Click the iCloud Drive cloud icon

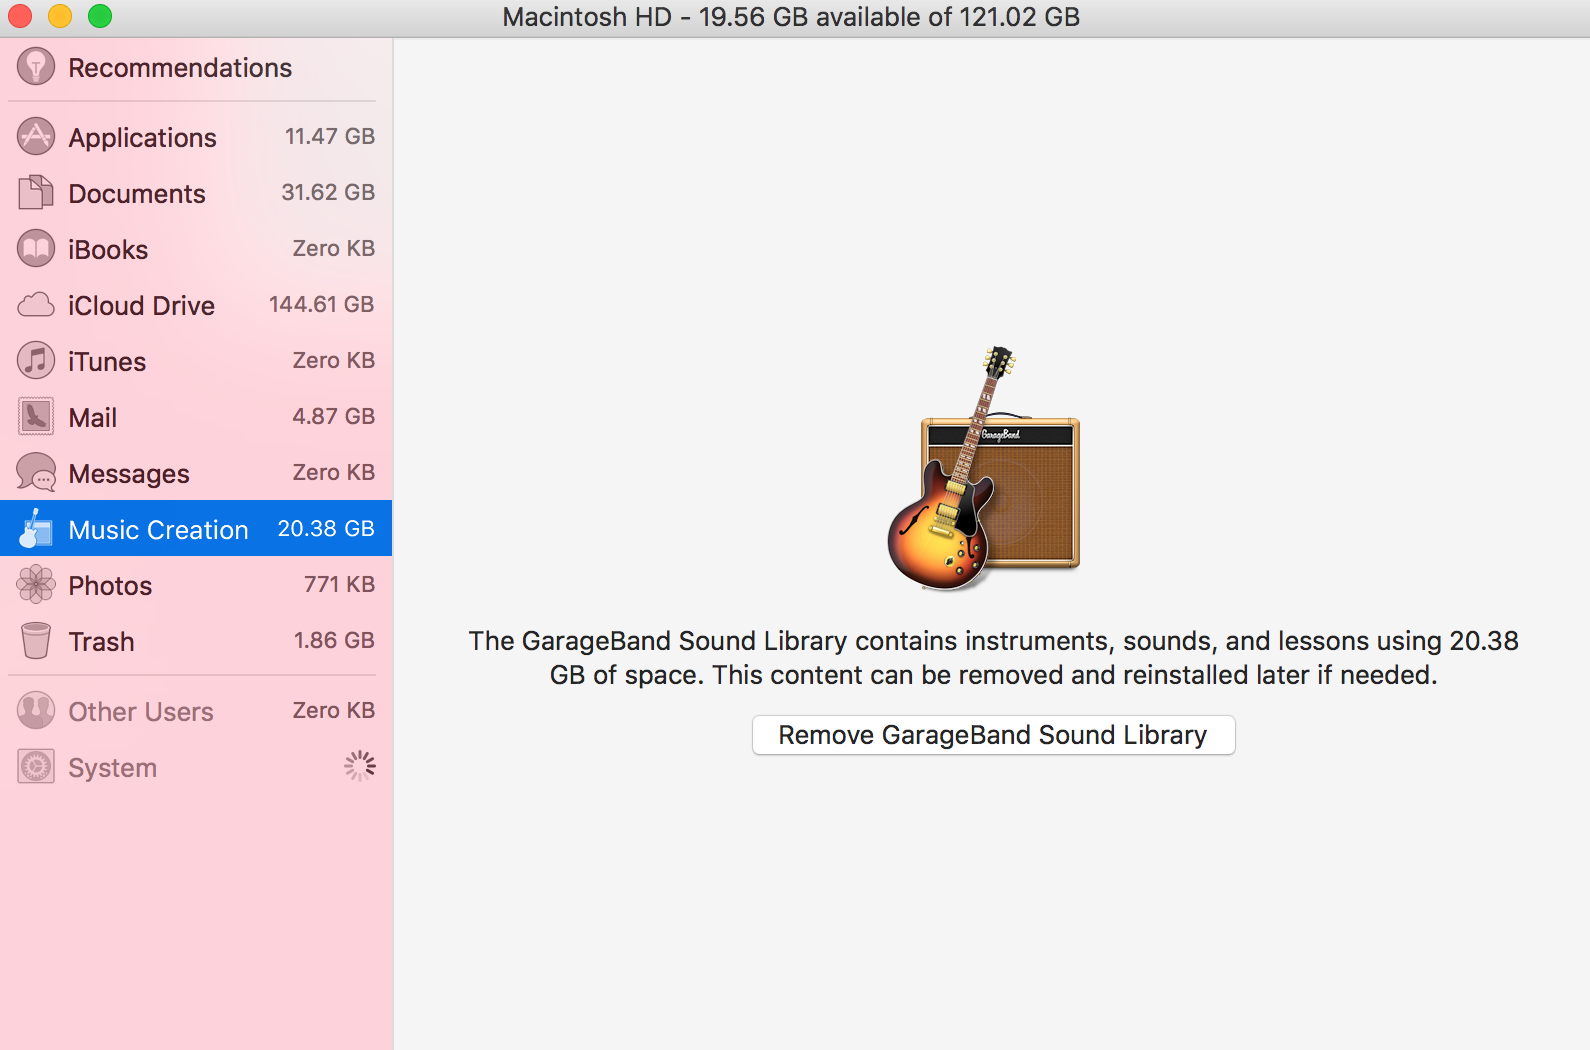click(36, 305)
